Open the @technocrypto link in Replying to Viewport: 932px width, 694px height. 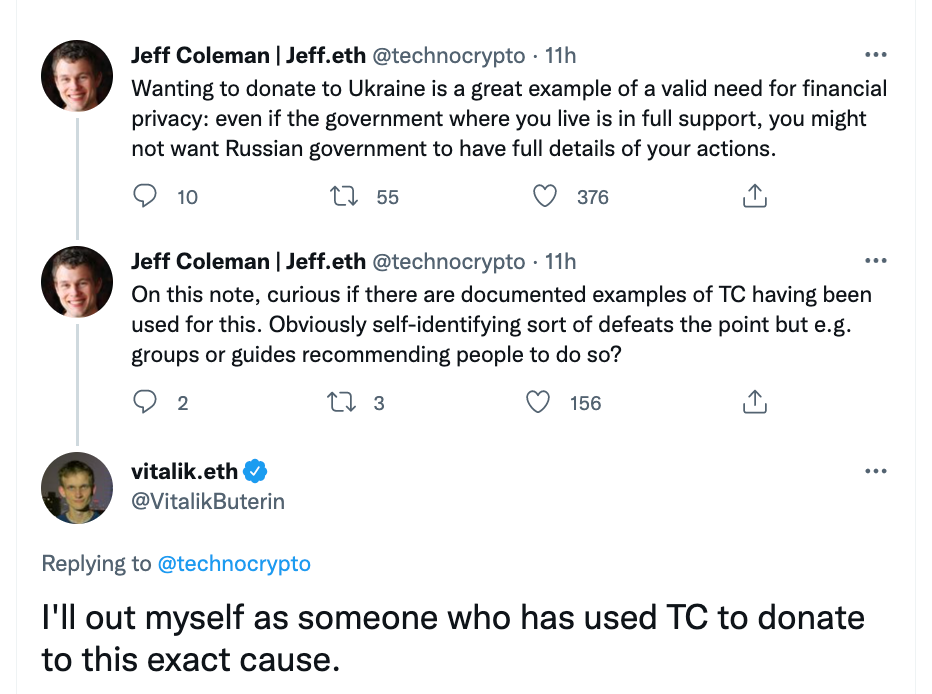[x=235, y=563]
